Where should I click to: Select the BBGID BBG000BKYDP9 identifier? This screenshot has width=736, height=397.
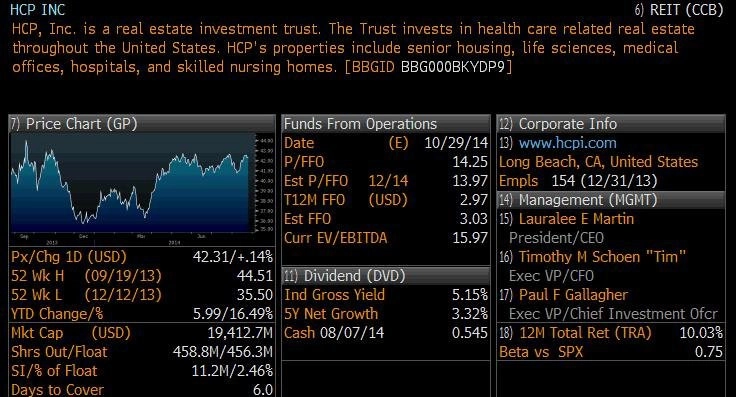point(428,67)
